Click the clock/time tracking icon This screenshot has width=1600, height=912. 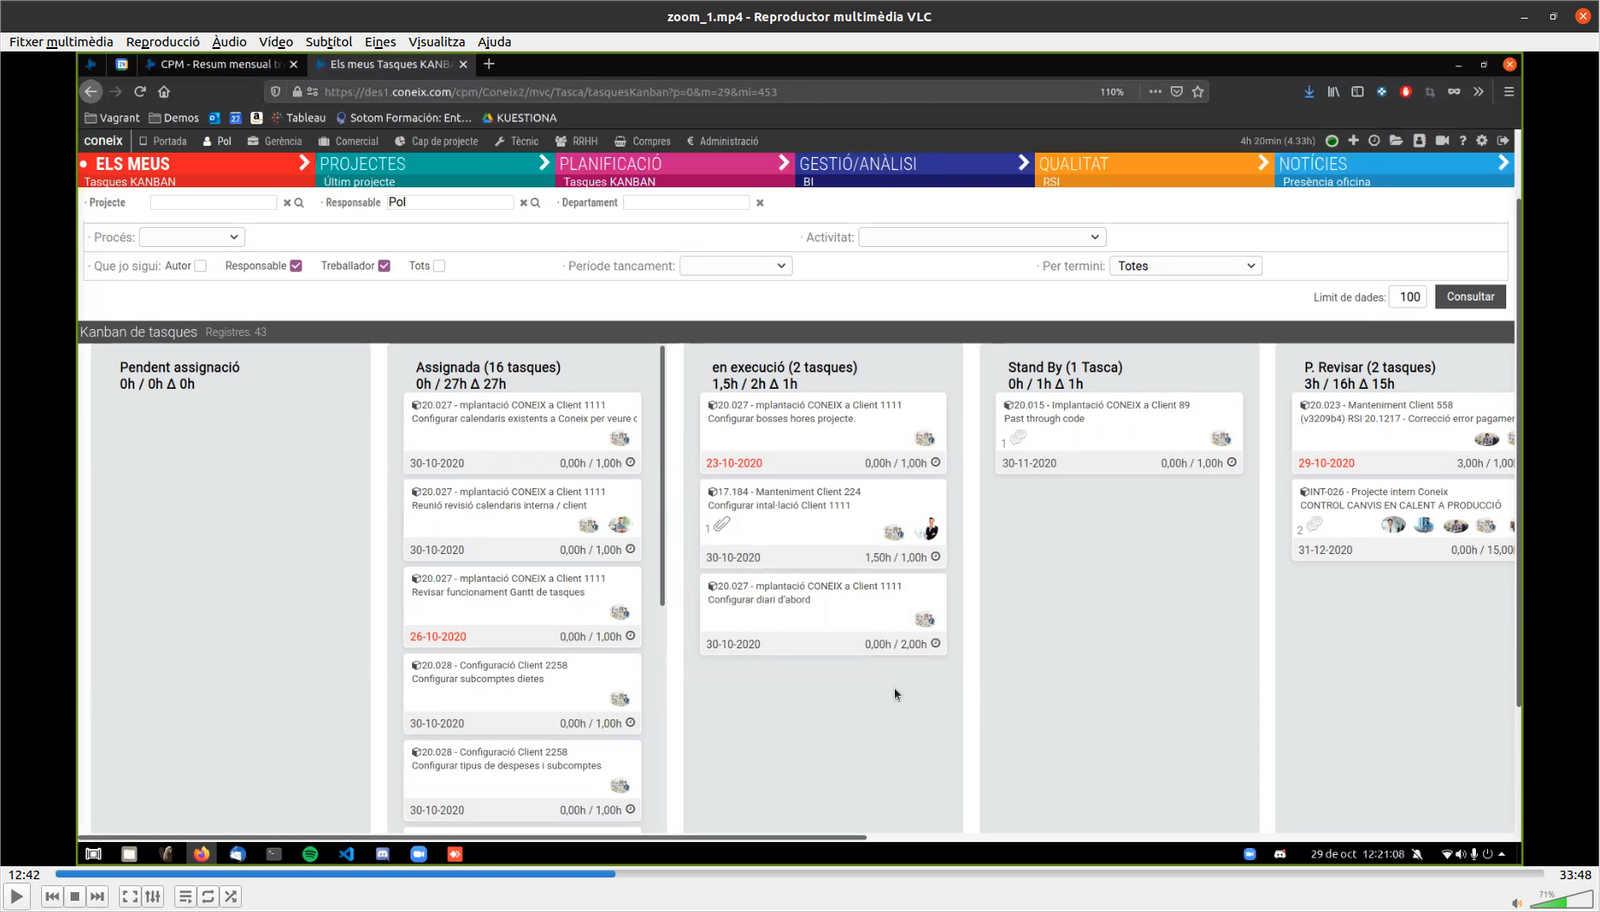(1375, 141)
